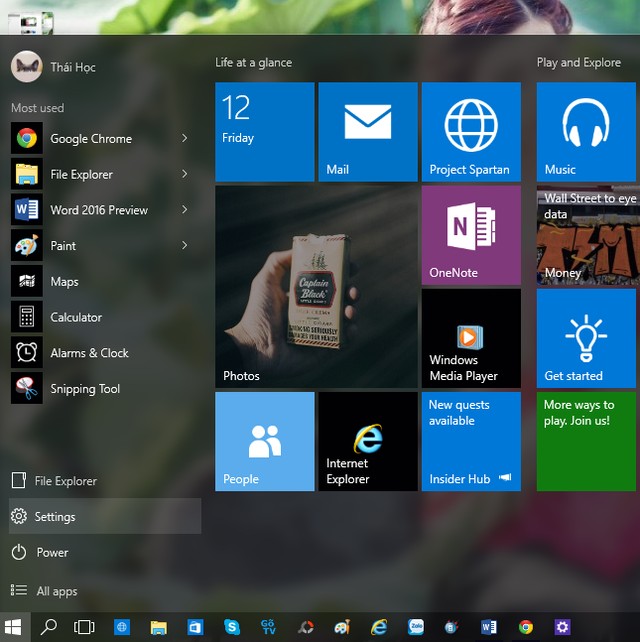Viewport: 640px width, 642px height.
Task: Open the calendar tile showing 12 Friday
Action: point(265,132)
